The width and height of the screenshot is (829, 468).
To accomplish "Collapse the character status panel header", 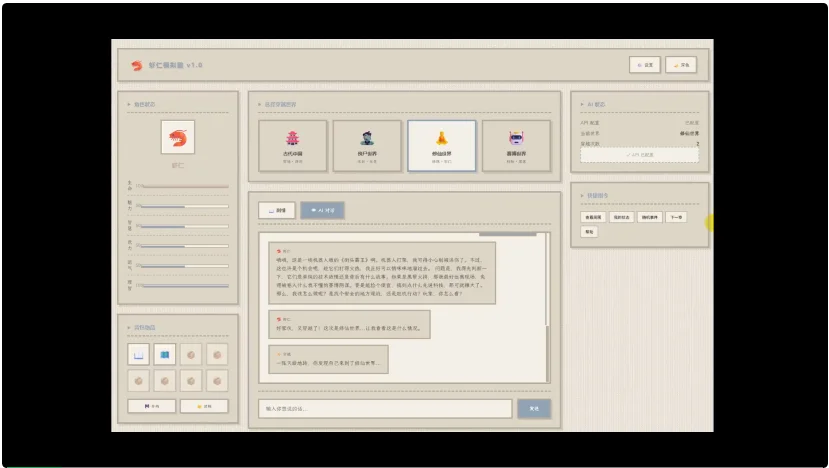I will [145, 104].
